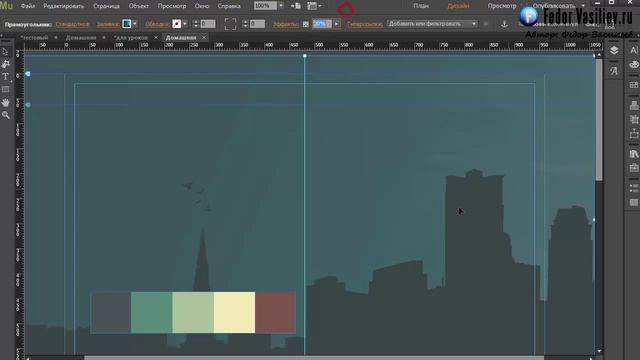Open the Файл menu
The image size is (640, 360).
coord(28,6)
